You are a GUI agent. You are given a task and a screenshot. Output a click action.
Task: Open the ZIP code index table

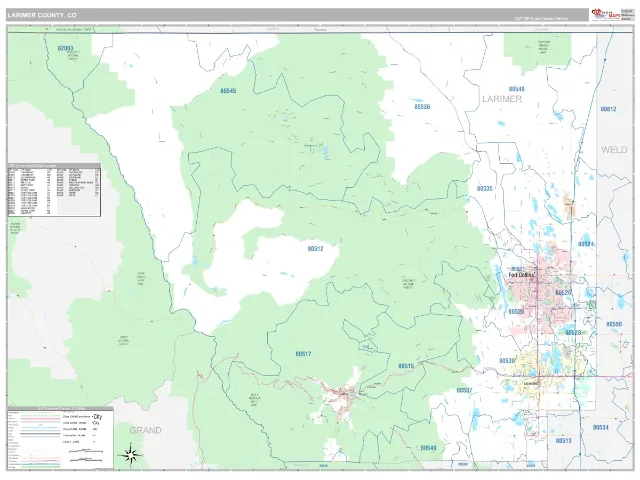coord(54,190)
